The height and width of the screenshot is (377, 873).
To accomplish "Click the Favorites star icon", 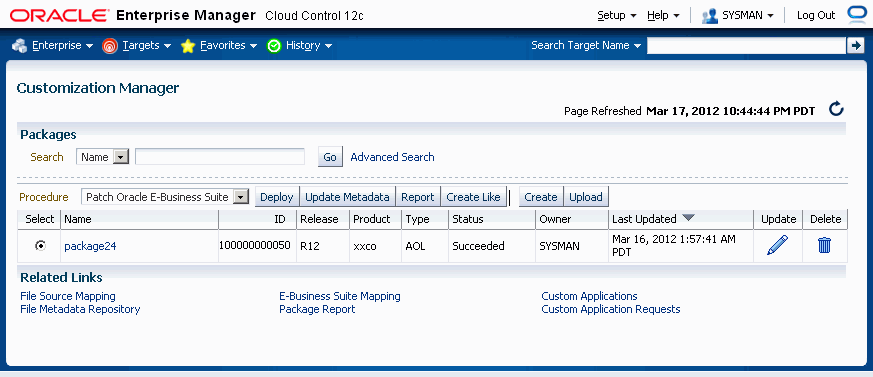I will click(188, 46).
